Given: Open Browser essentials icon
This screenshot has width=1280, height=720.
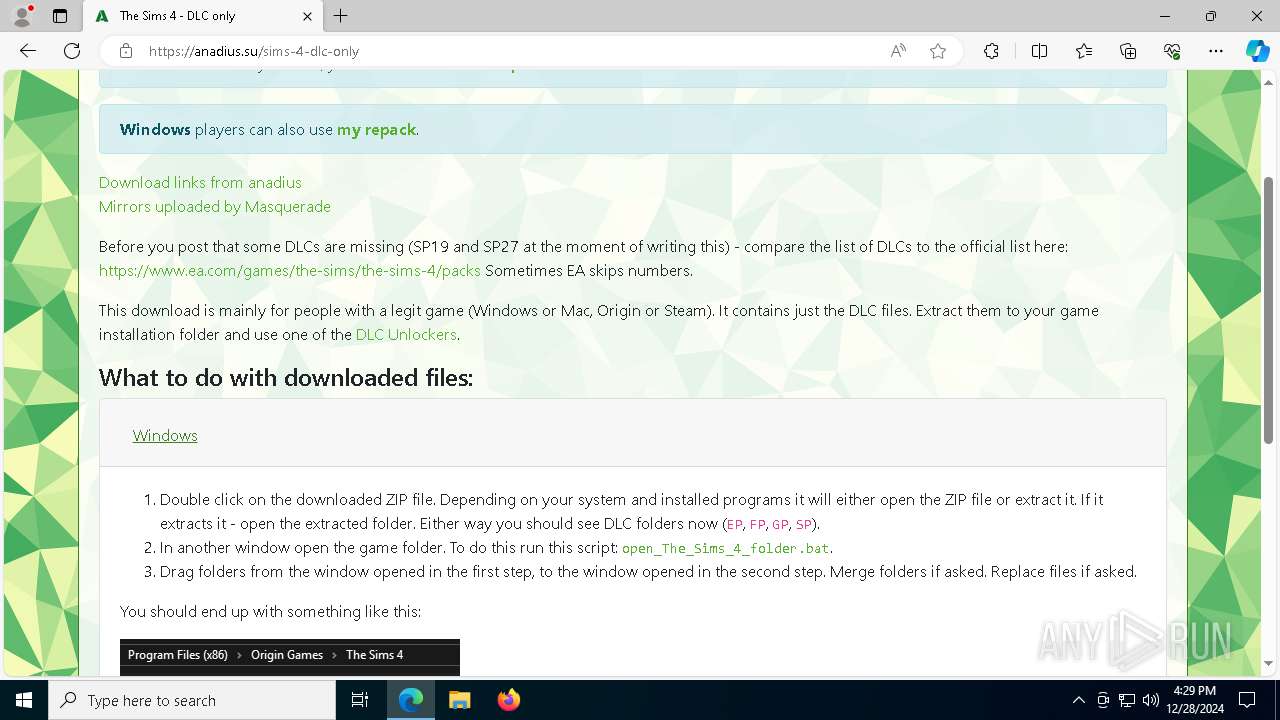Looking at the screenshot, I should pos(1172,51).
